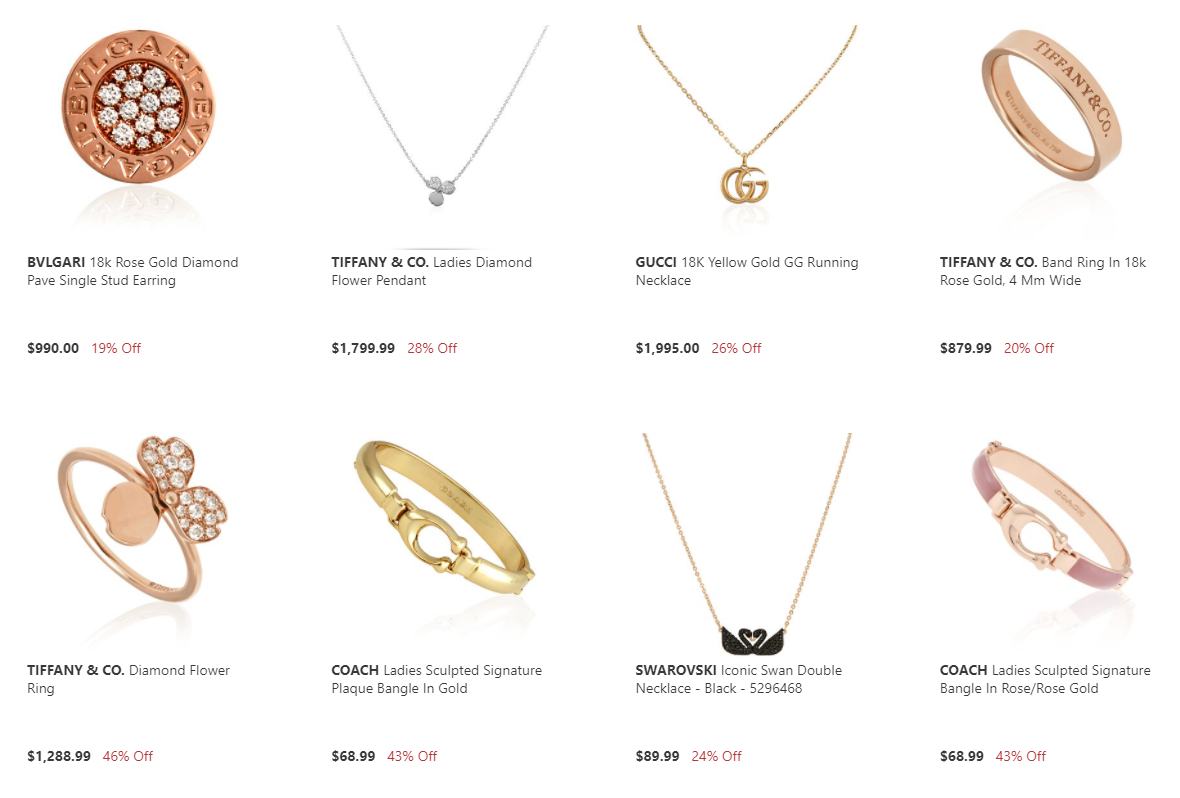Open SWAROVSKI Iconic Swan Double Necklace title
Image resolution: width=1180 pixels, height=798 pixels.
tap(738, 679)
